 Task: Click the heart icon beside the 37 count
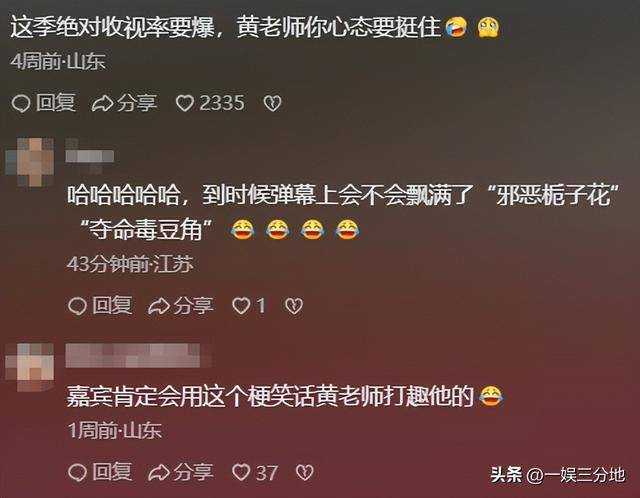[241, 473]
